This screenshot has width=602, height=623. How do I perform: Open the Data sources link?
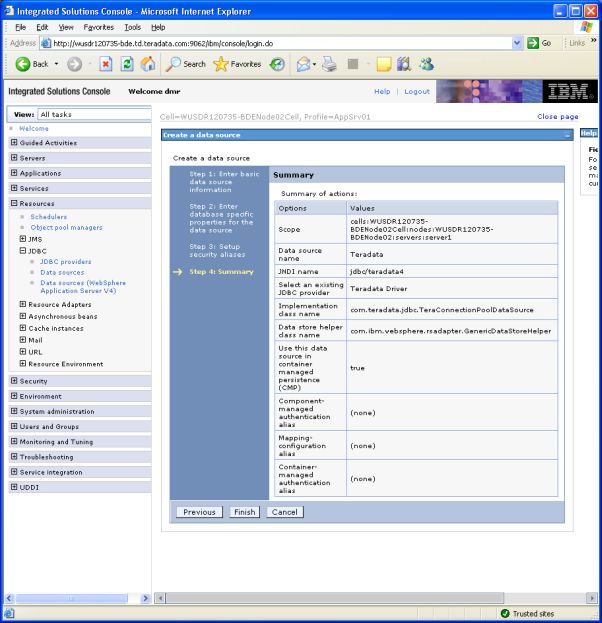coord(62,272)
